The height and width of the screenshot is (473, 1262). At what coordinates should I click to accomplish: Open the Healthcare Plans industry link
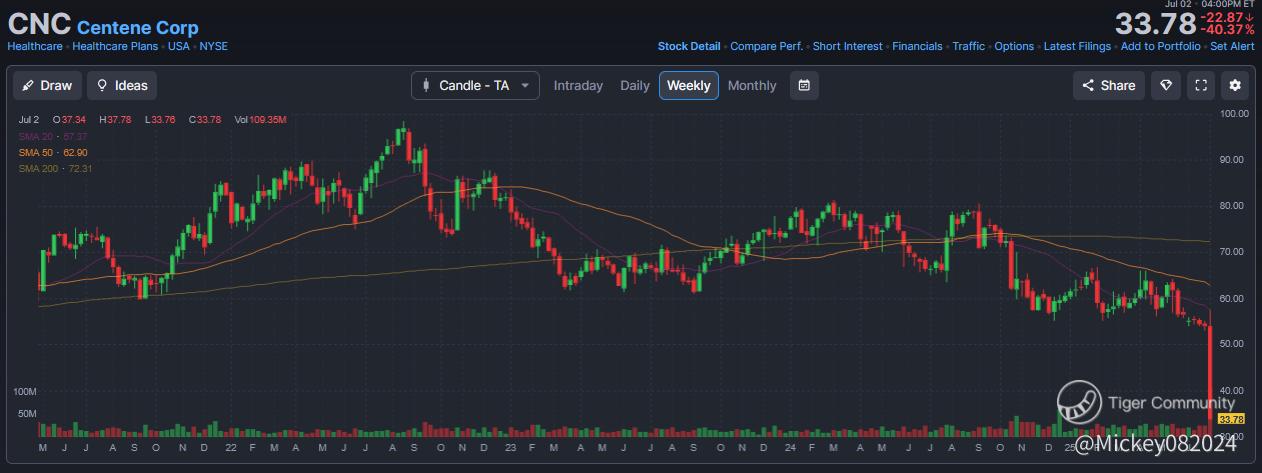click(117, 46)
